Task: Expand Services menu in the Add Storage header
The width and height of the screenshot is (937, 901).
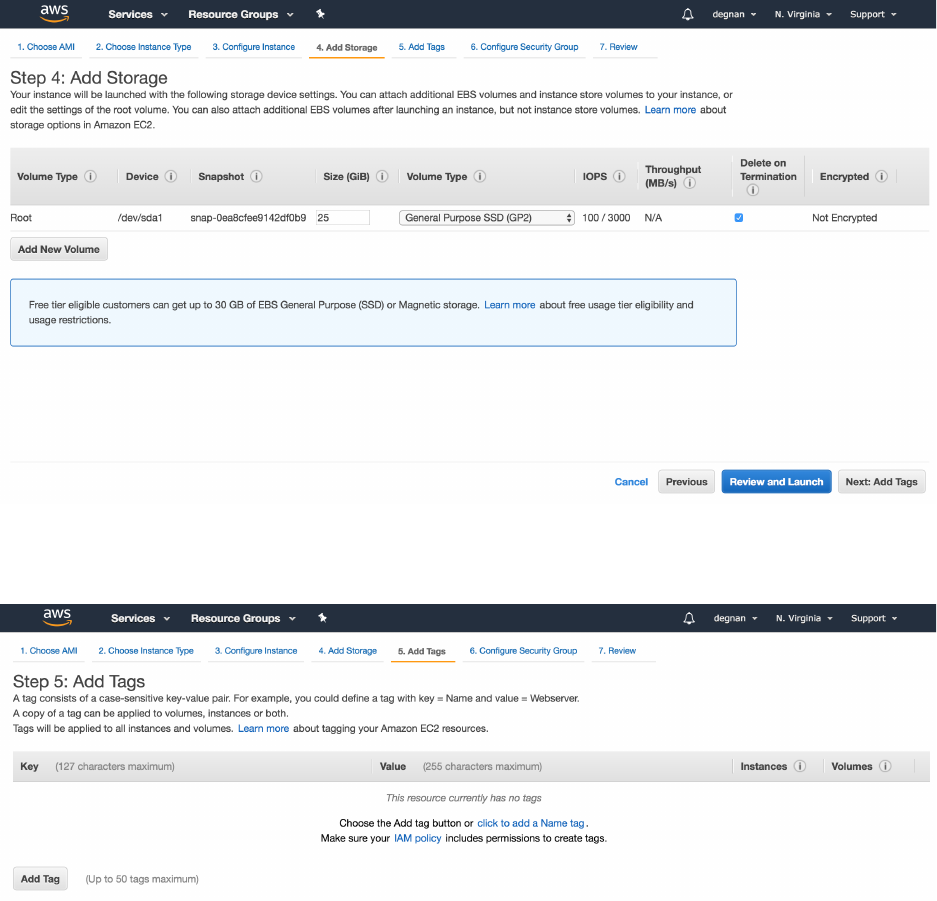Action: tap(138, 14)
